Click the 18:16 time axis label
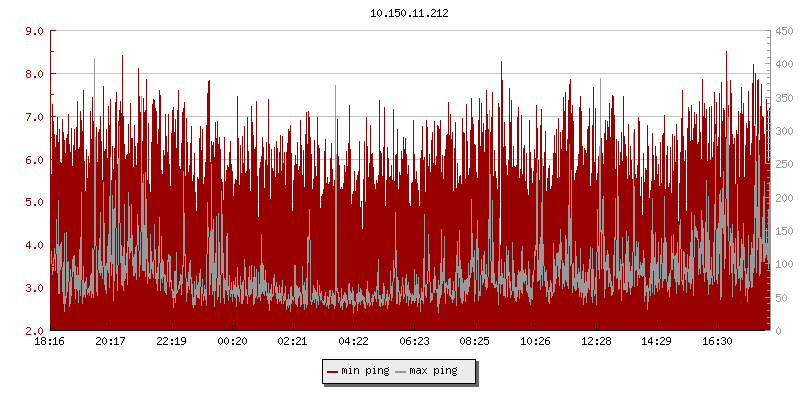Image resolution: width=800 pixels, height=400 pixels. tap(50, 342)
